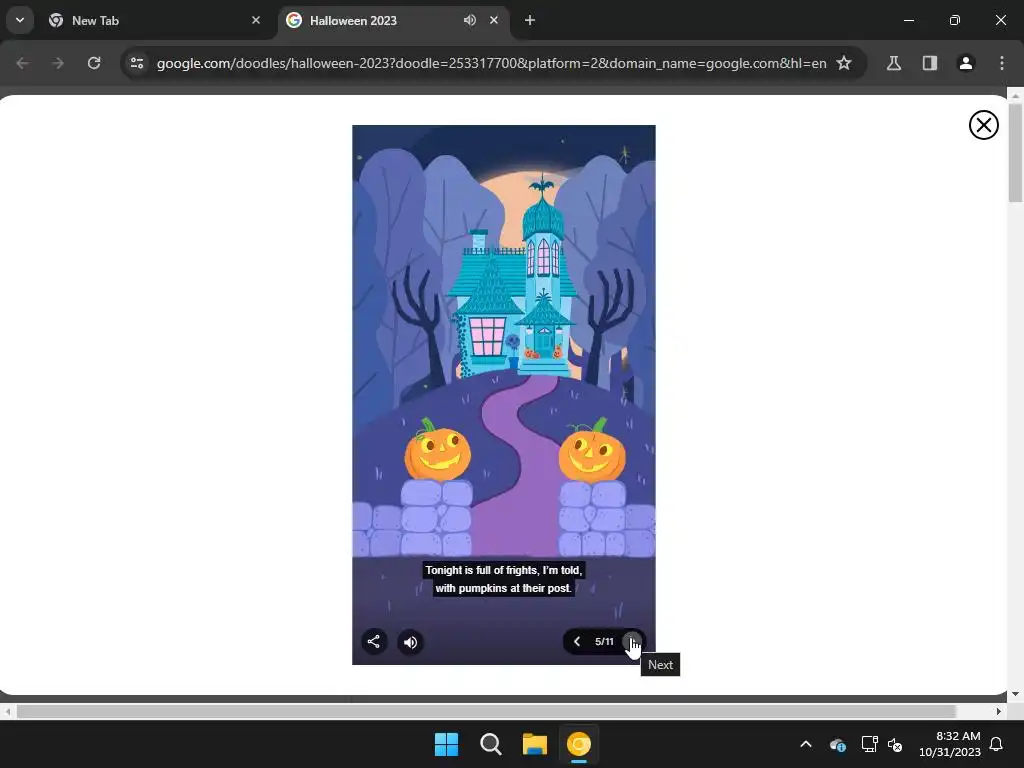The height and width of the screenshot is (768, 1024).
Task: Open a new browser tab
Action: click(x=530, y=20)
